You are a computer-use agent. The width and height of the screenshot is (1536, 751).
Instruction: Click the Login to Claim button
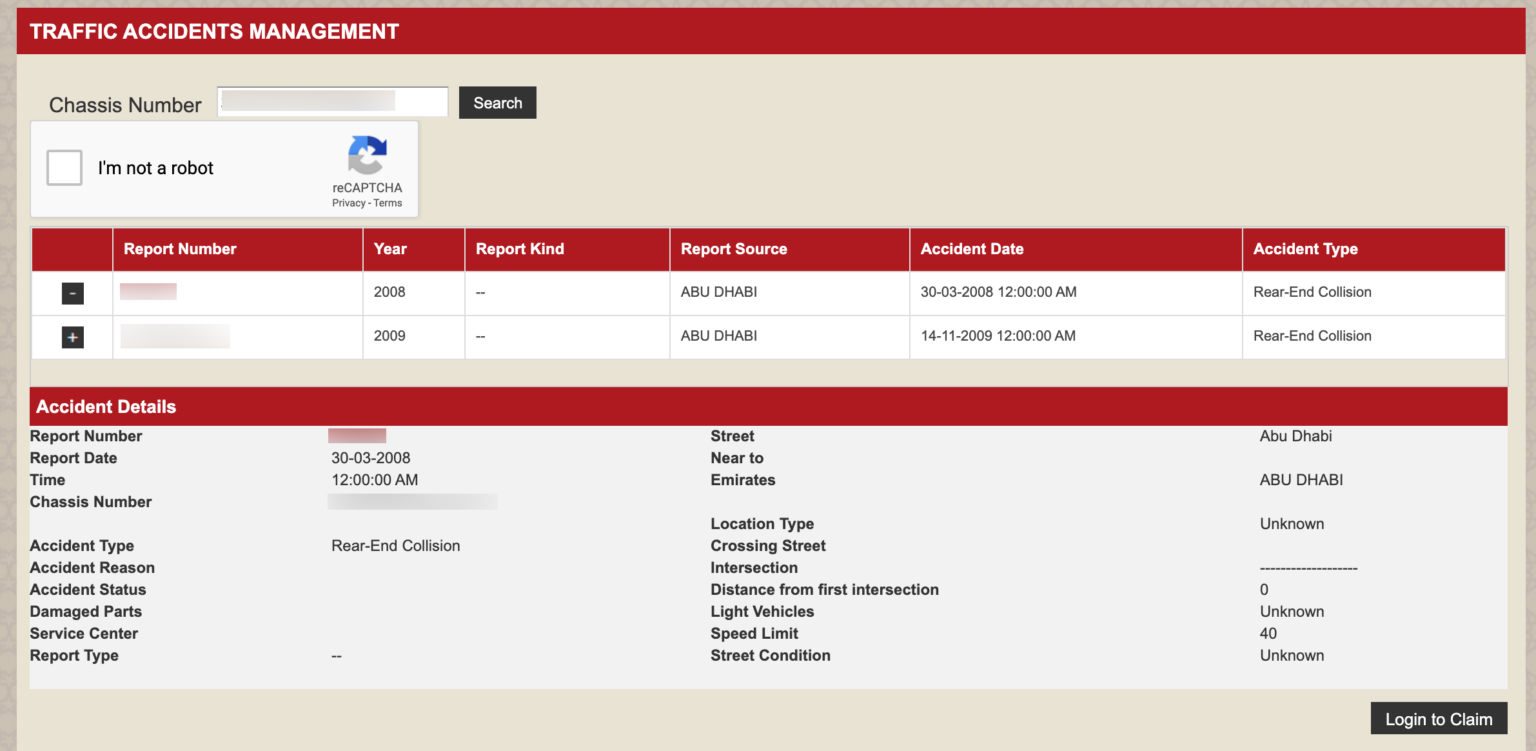(1438, 718)
